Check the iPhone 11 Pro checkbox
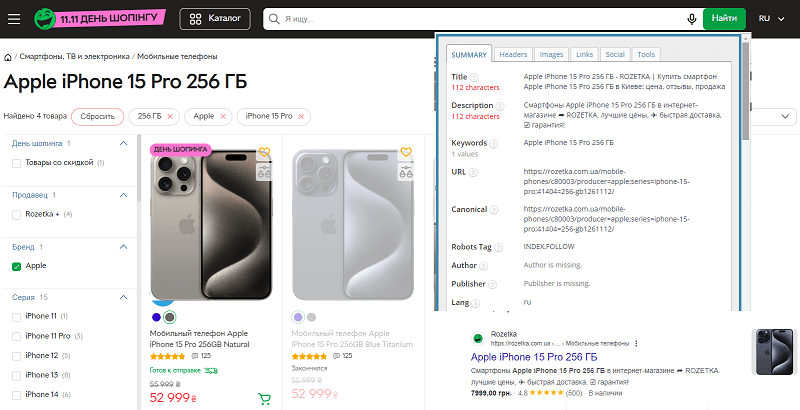 pos(16,337)
